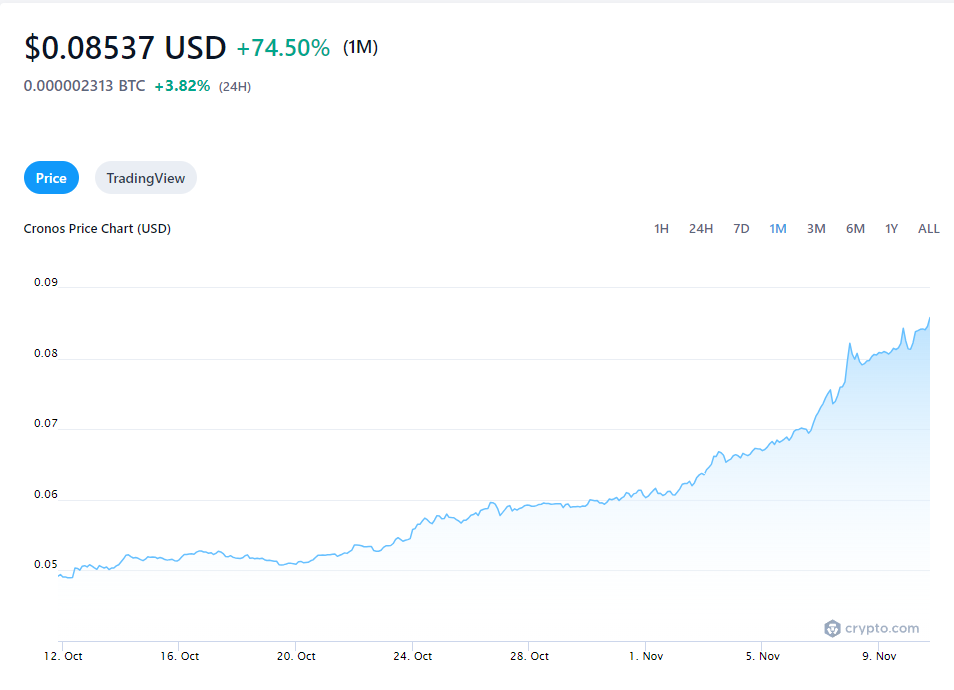Click the $0.08537 USD price value
This screenshot has width=954, height=690.
125,47
